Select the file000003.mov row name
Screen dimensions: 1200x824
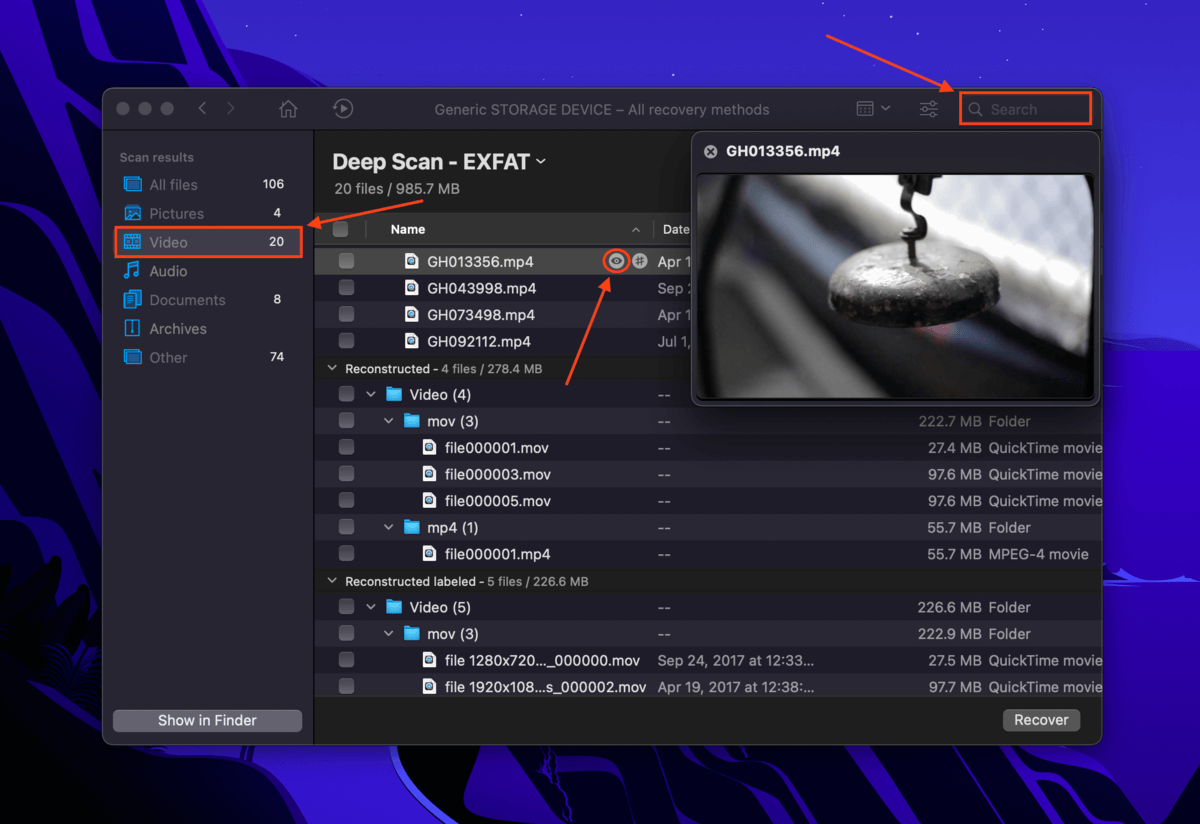tap(497, 474)
